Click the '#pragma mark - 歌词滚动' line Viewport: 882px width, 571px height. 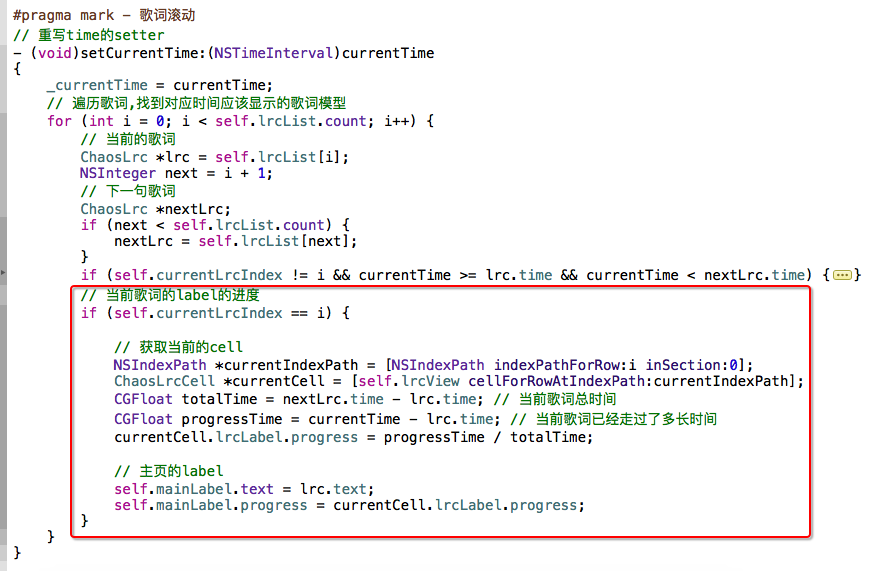(x=104, y=15)
